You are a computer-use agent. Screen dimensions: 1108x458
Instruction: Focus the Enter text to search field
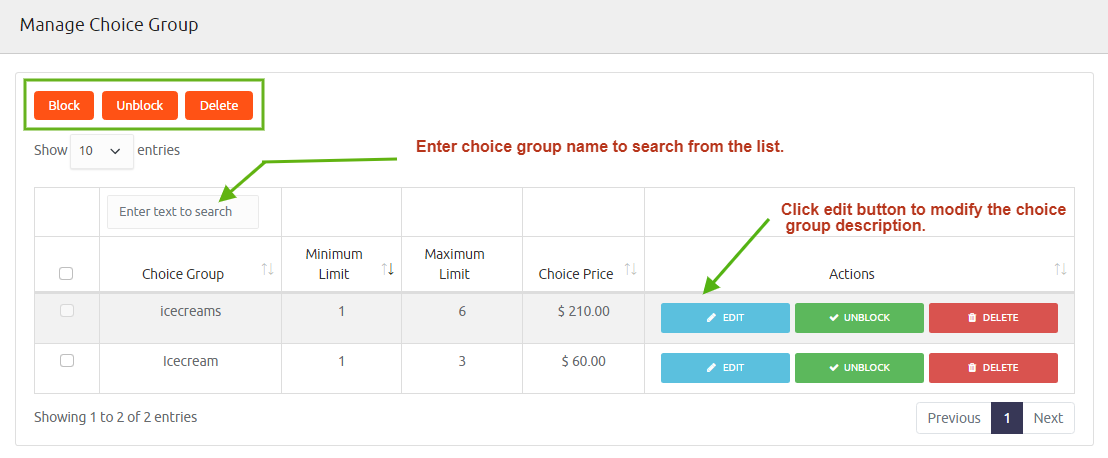(x=183, y=212)
